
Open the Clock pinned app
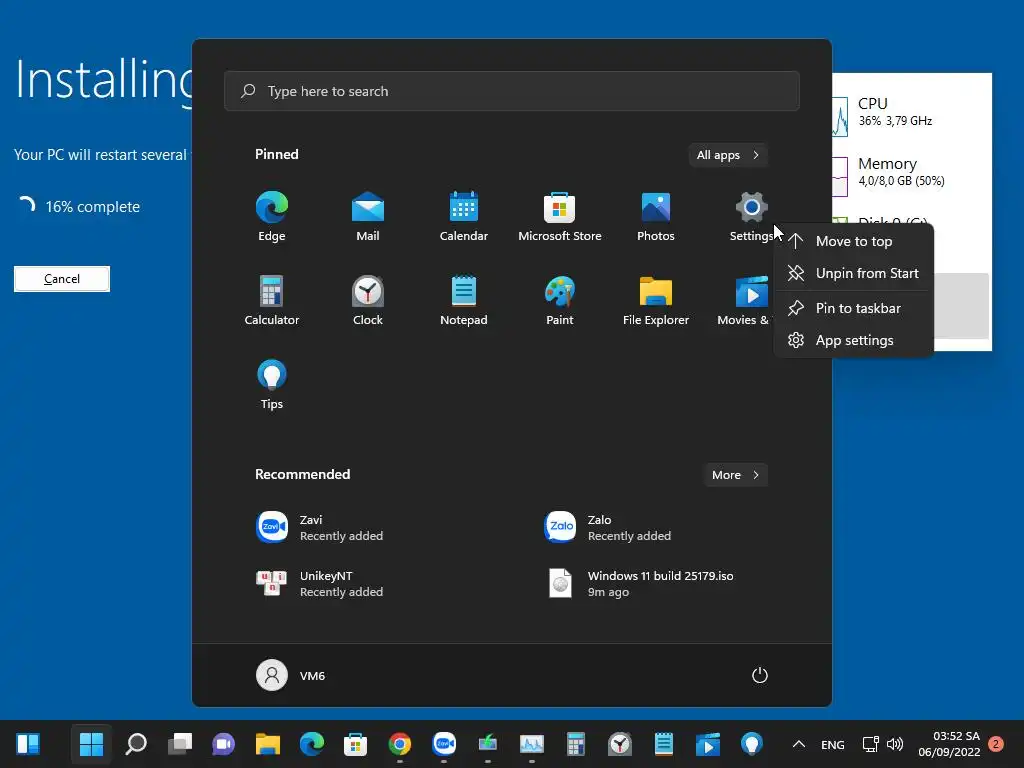click(368, 300)
